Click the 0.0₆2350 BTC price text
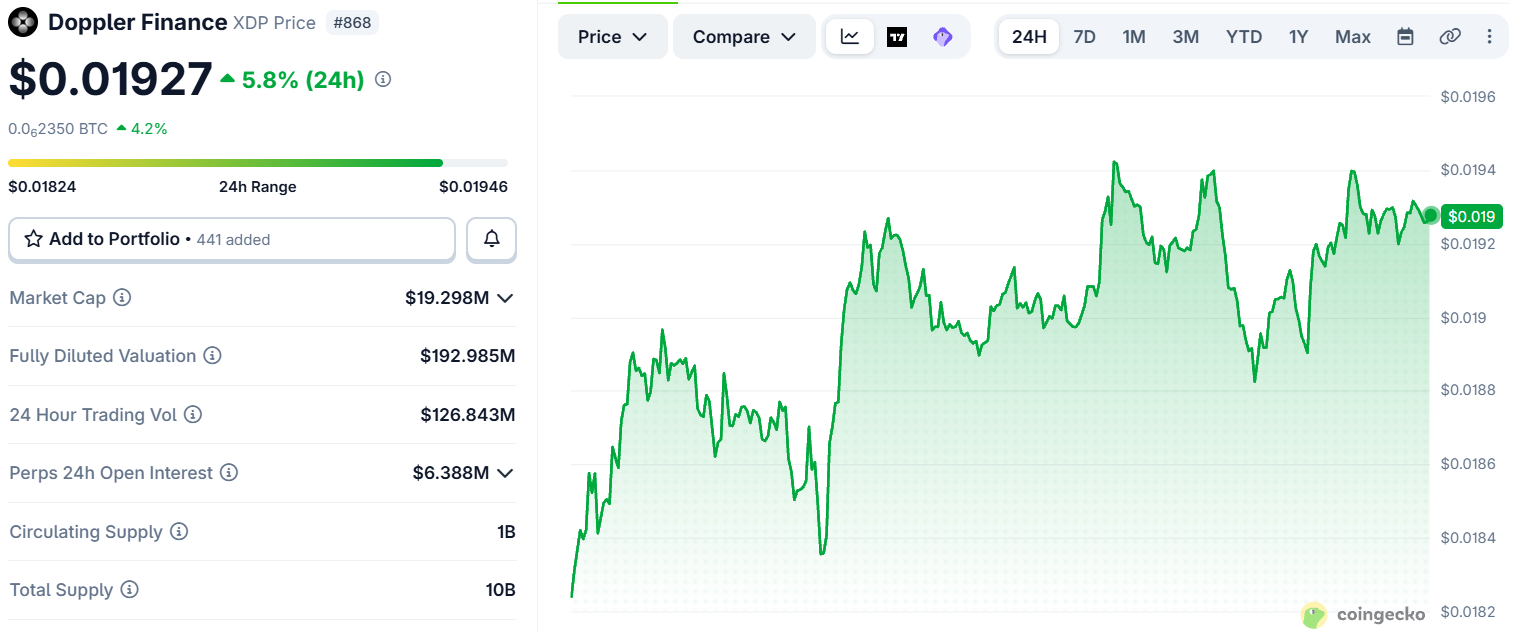Image resolution: width=1517 pixels, height=632 pixels. click(x=58, y=129)
